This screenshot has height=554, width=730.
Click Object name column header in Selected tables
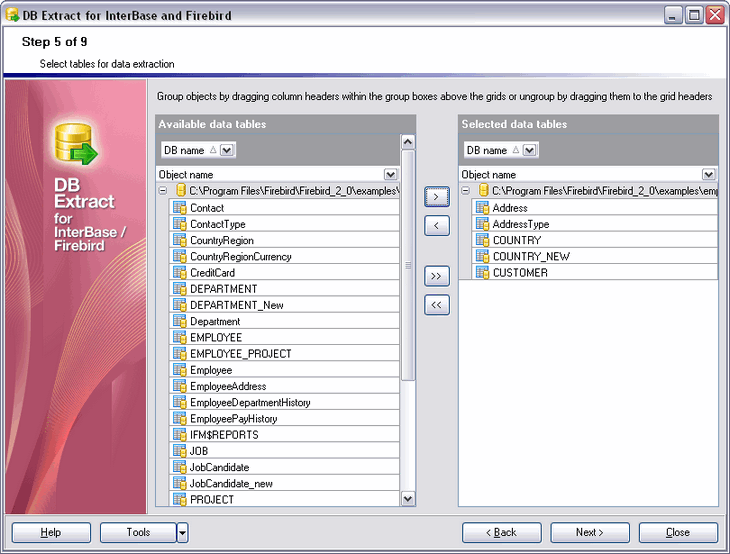click(588, 175)
